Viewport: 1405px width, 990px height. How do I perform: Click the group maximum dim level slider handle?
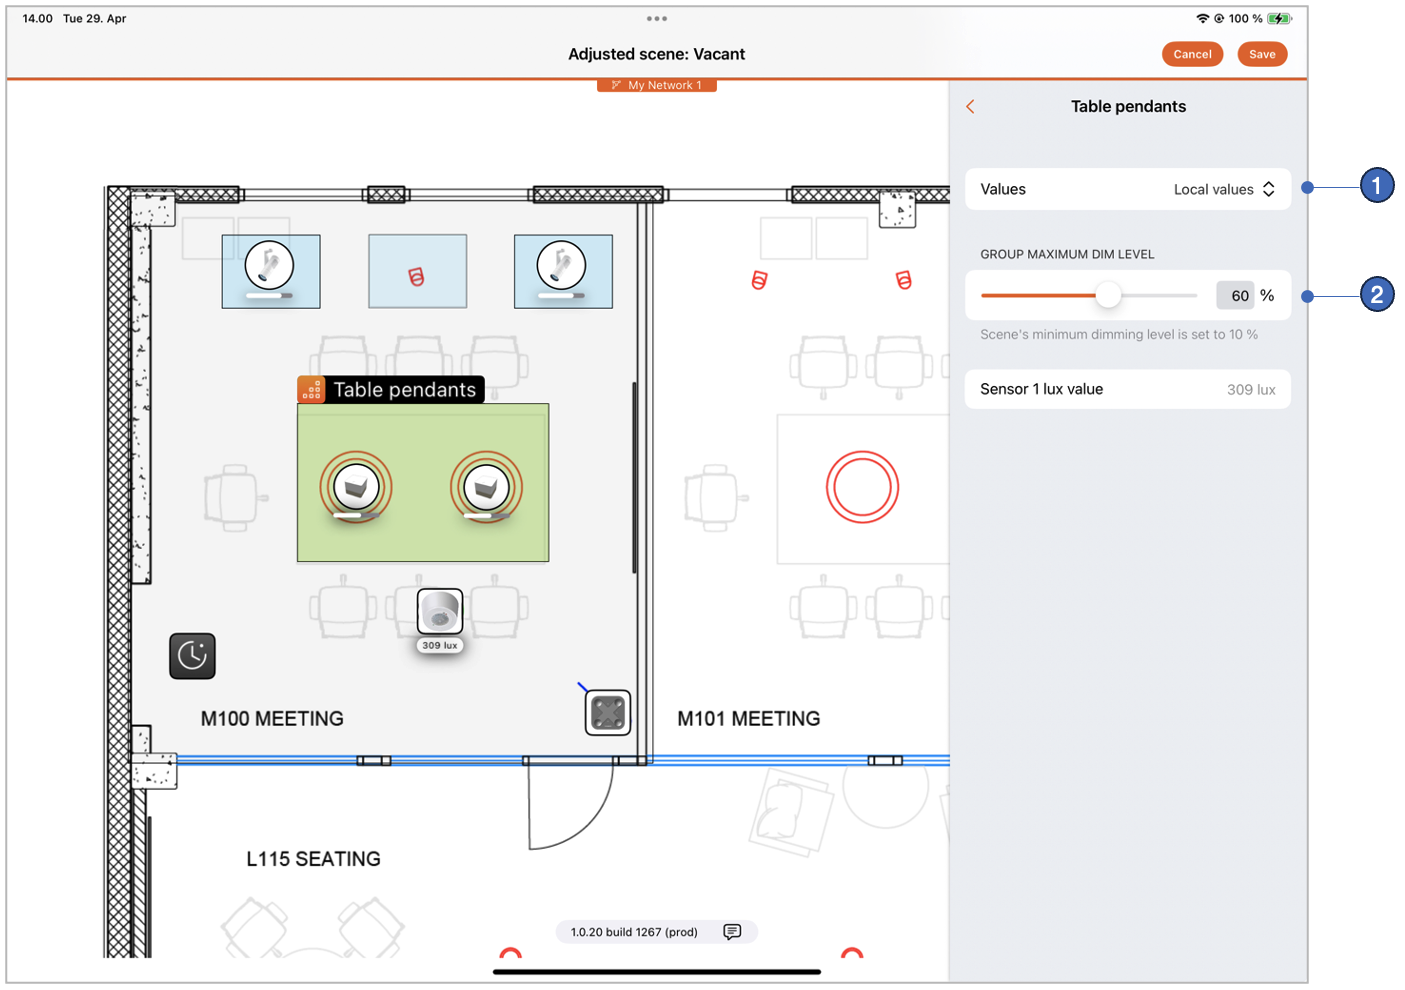point(1108,295)
